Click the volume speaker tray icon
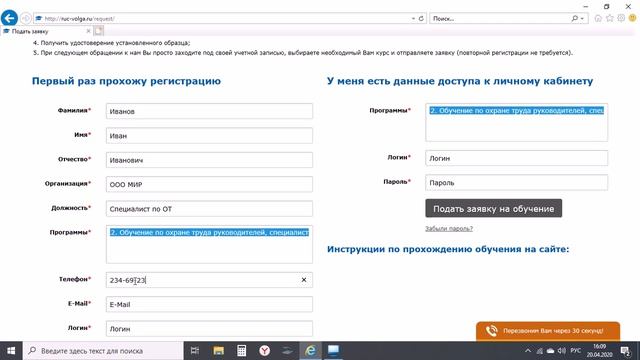The width and height of the screenshot is (640, 360). 562,351
